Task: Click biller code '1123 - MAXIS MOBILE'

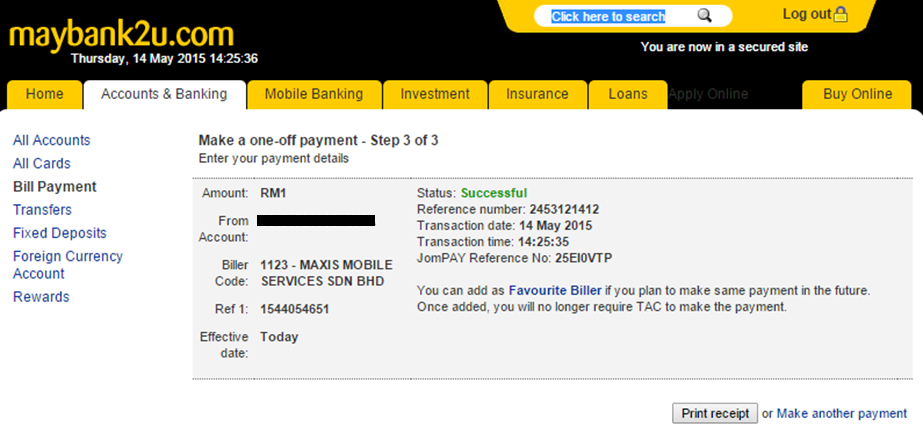Action: [326, 265]
